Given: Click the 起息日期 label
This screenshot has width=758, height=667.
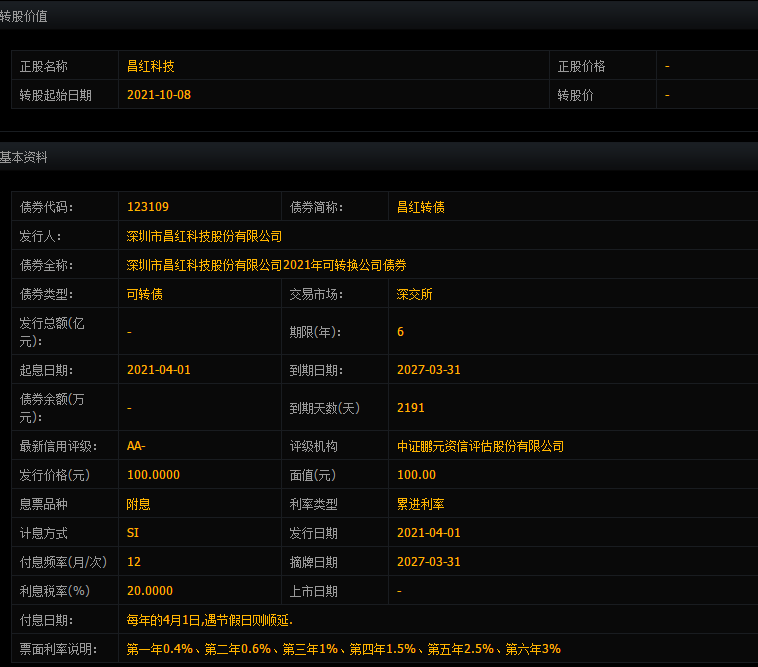Looking at the screenshot, I should (46, 370).
